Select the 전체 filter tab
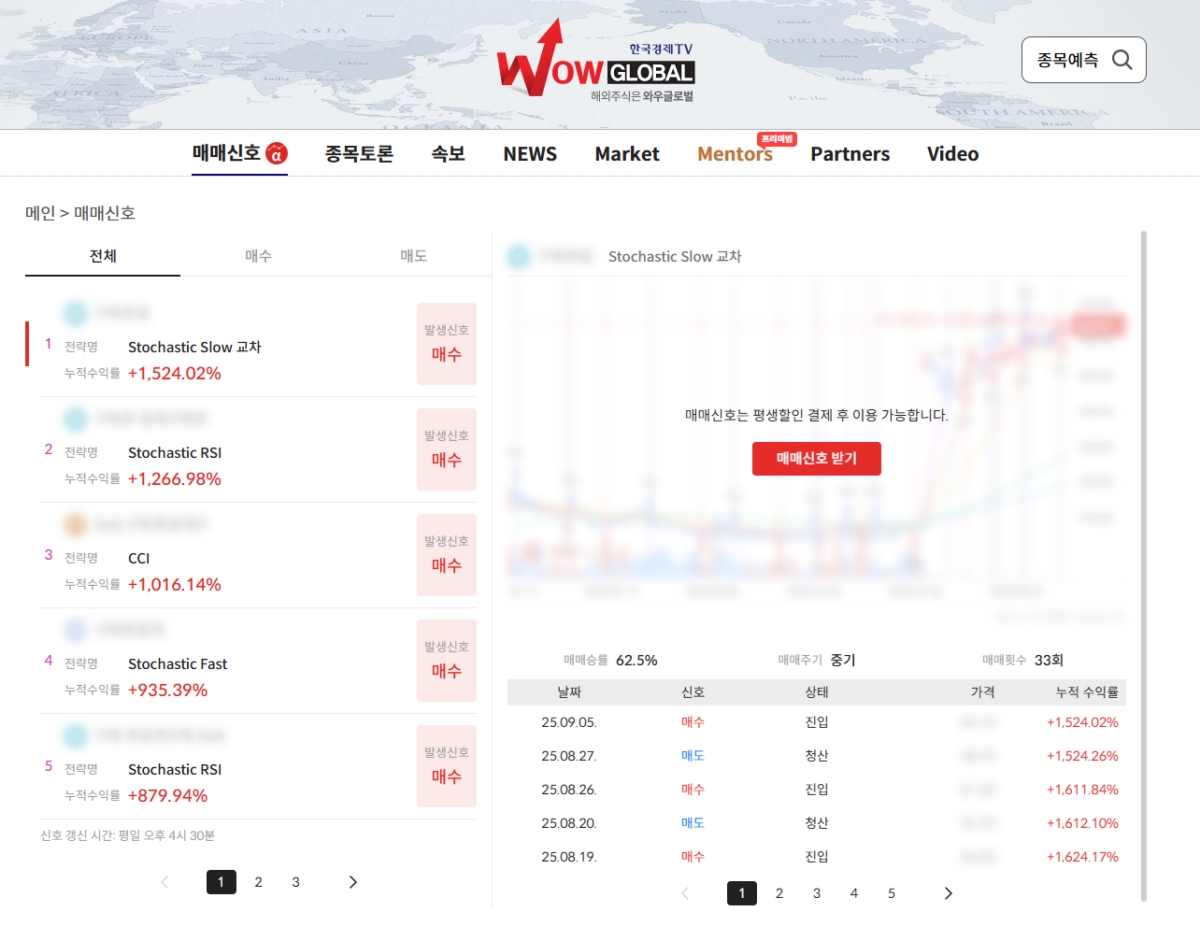The image size is (1200, 926). (x=103, y=256)
